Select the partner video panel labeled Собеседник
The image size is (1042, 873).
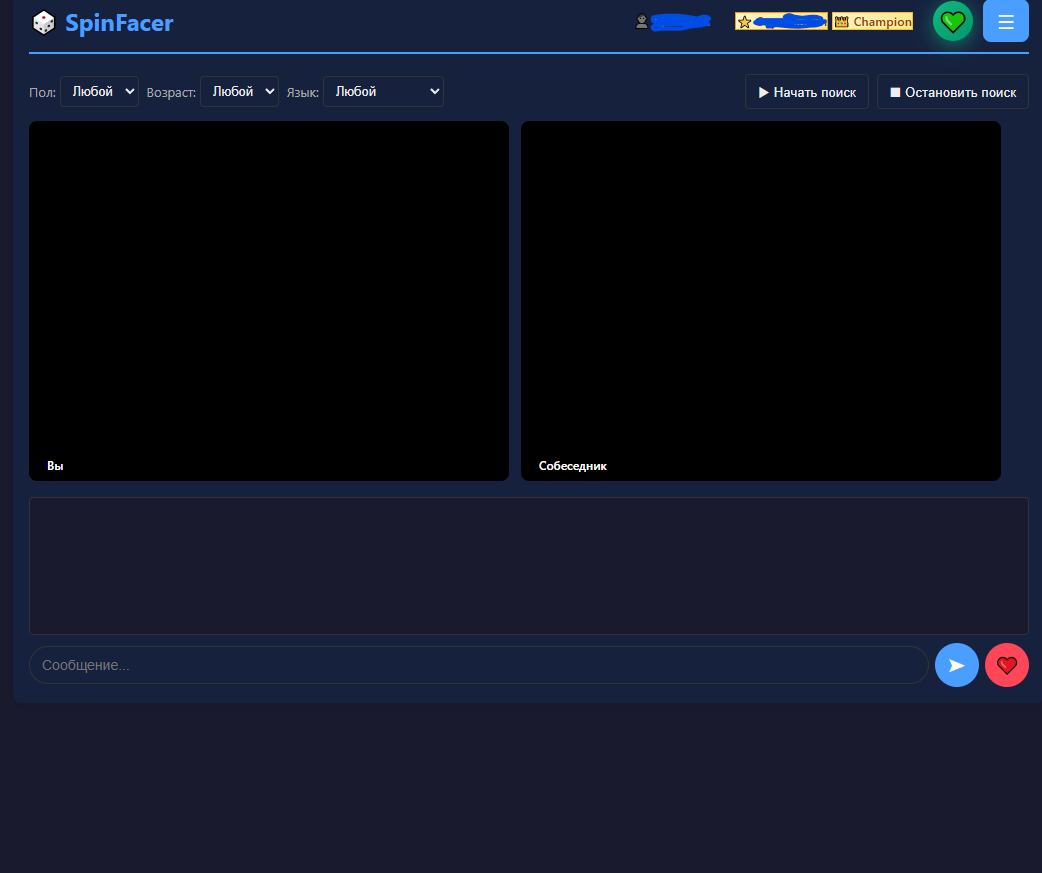tap(760, 300)
